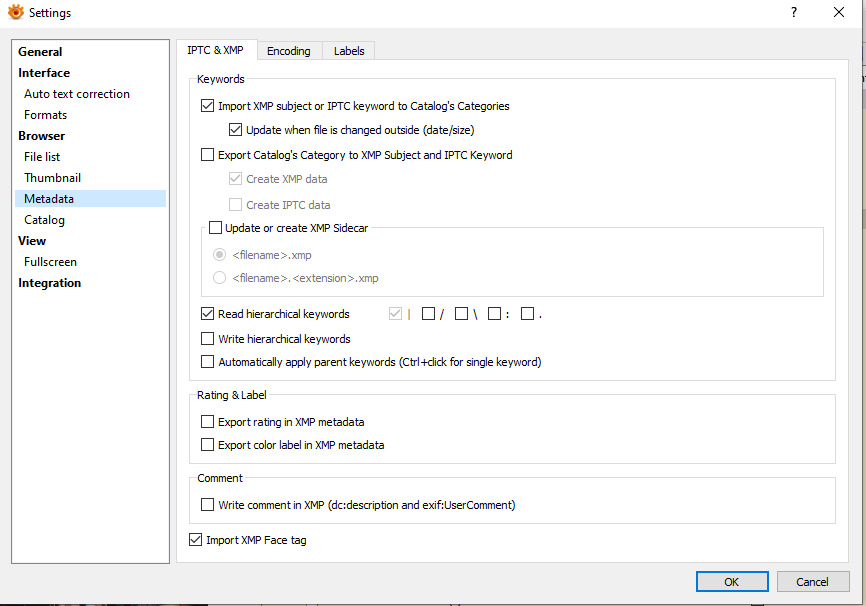Enable Write hierarchical keywords

(x=208, y=339)
